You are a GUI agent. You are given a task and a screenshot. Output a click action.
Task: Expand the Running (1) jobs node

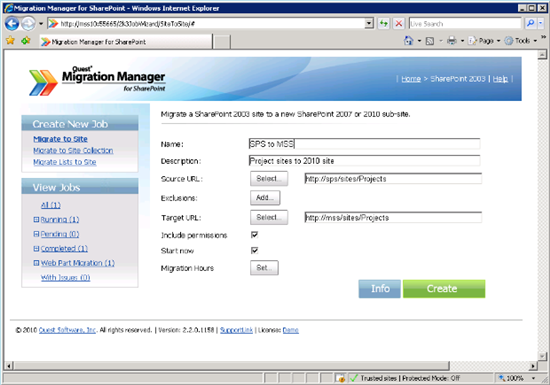click(36, 219)
